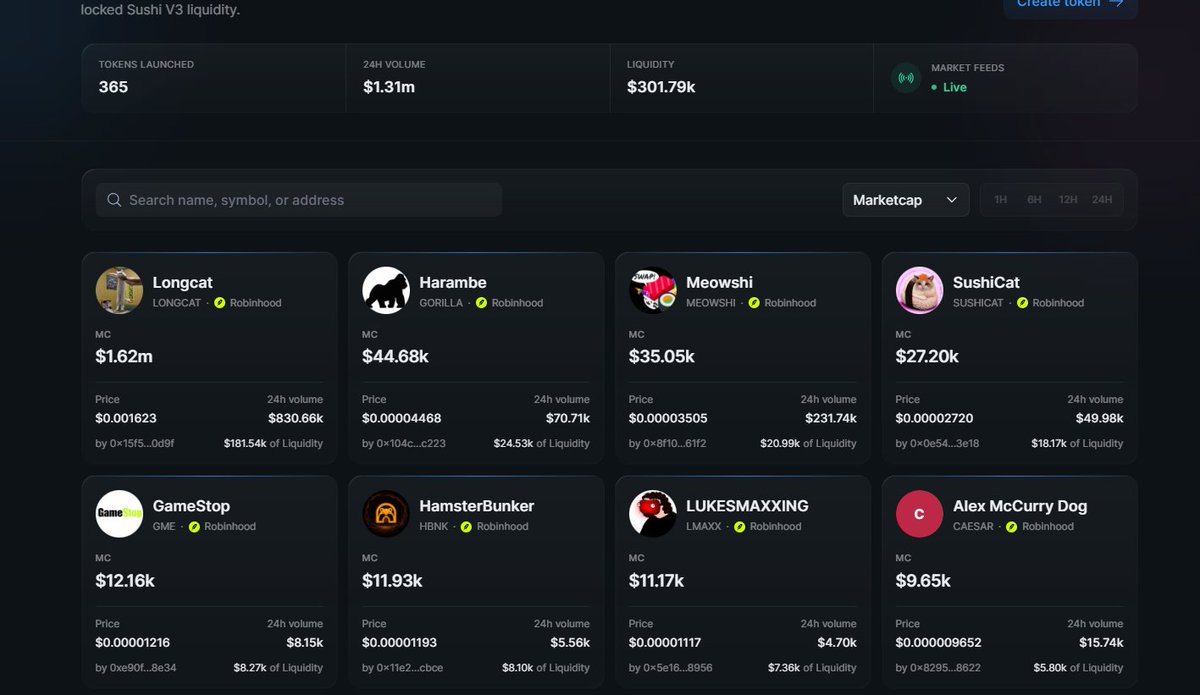Click Meowshi 24h volume $231.74k
Screen dimensions: 1200x695
(x=831, y=418)
